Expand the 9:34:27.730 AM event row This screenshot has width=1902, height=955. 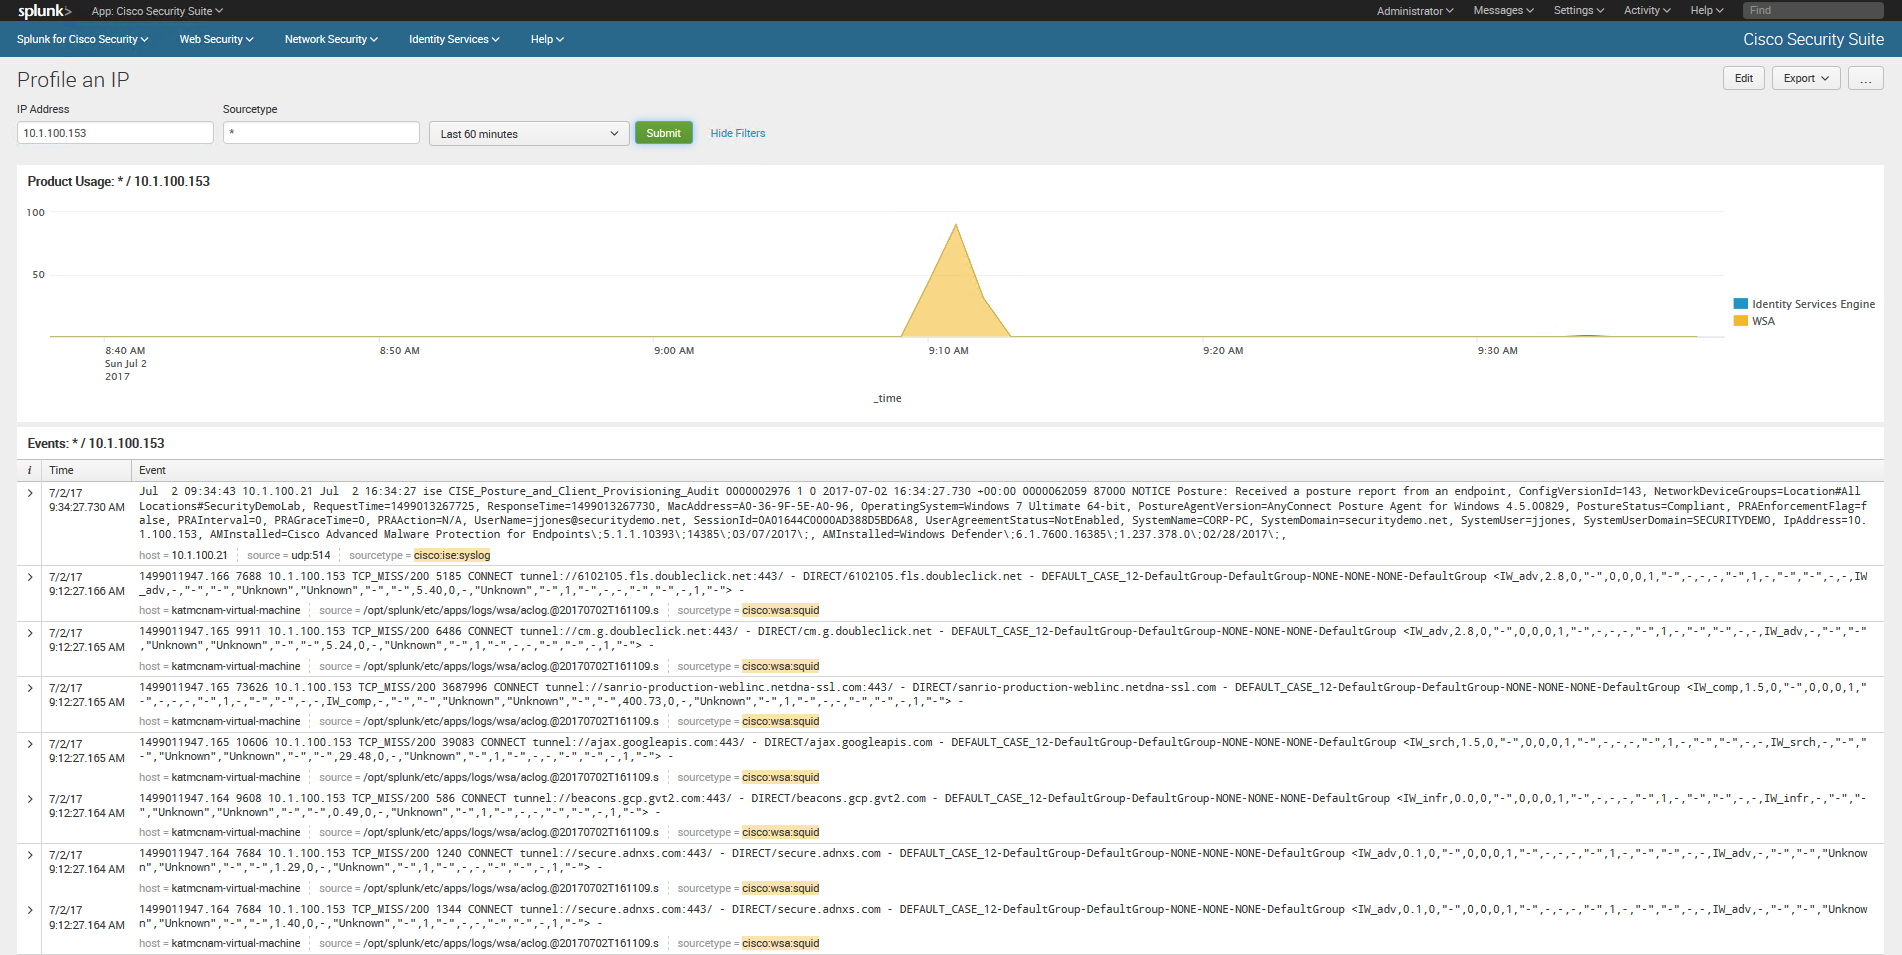coord(30,493)
